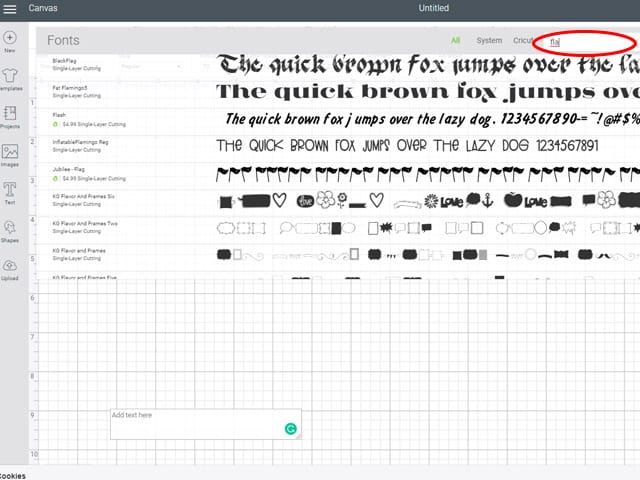The height and width of the screenshot is (480, 640).
Task: Click the font search field
Action: (x=584, y=42)
